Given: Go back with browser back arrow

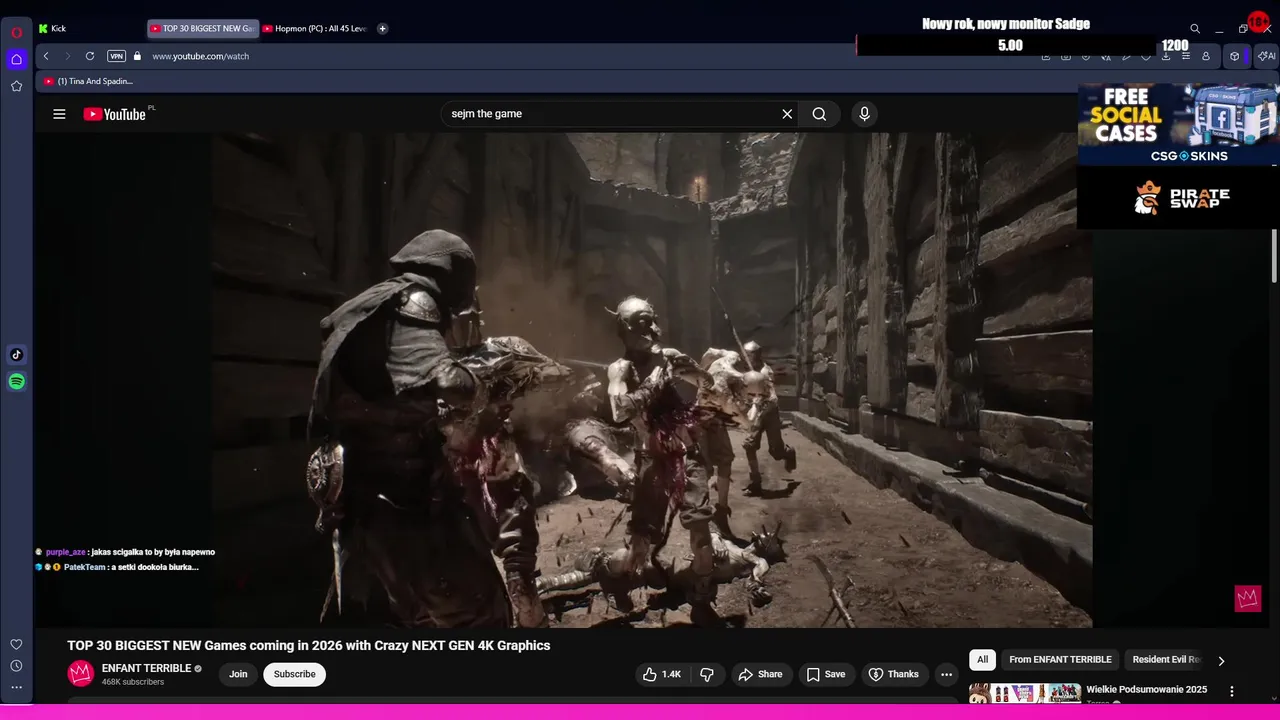Looking at the screenshot, I should pyautogui.click(x=46, y=56).
